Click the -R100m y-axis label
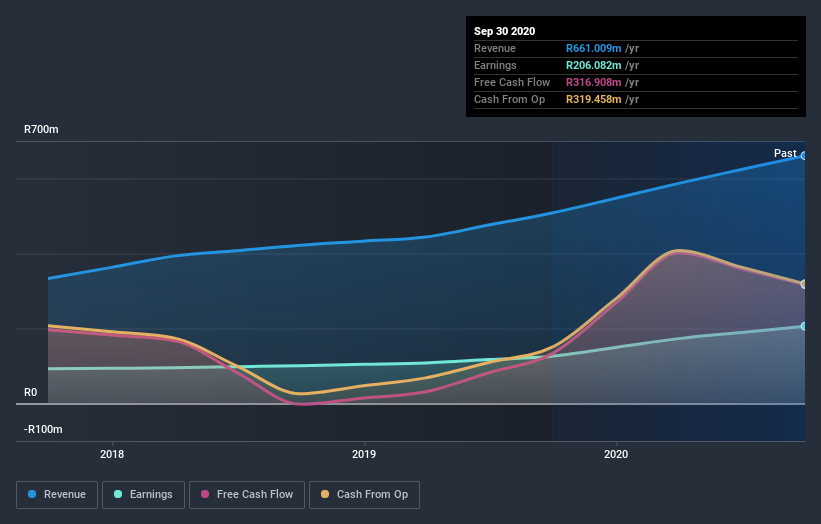Viewport: 821px width, 524px height. pyautogui.click(x=43, y=429)
